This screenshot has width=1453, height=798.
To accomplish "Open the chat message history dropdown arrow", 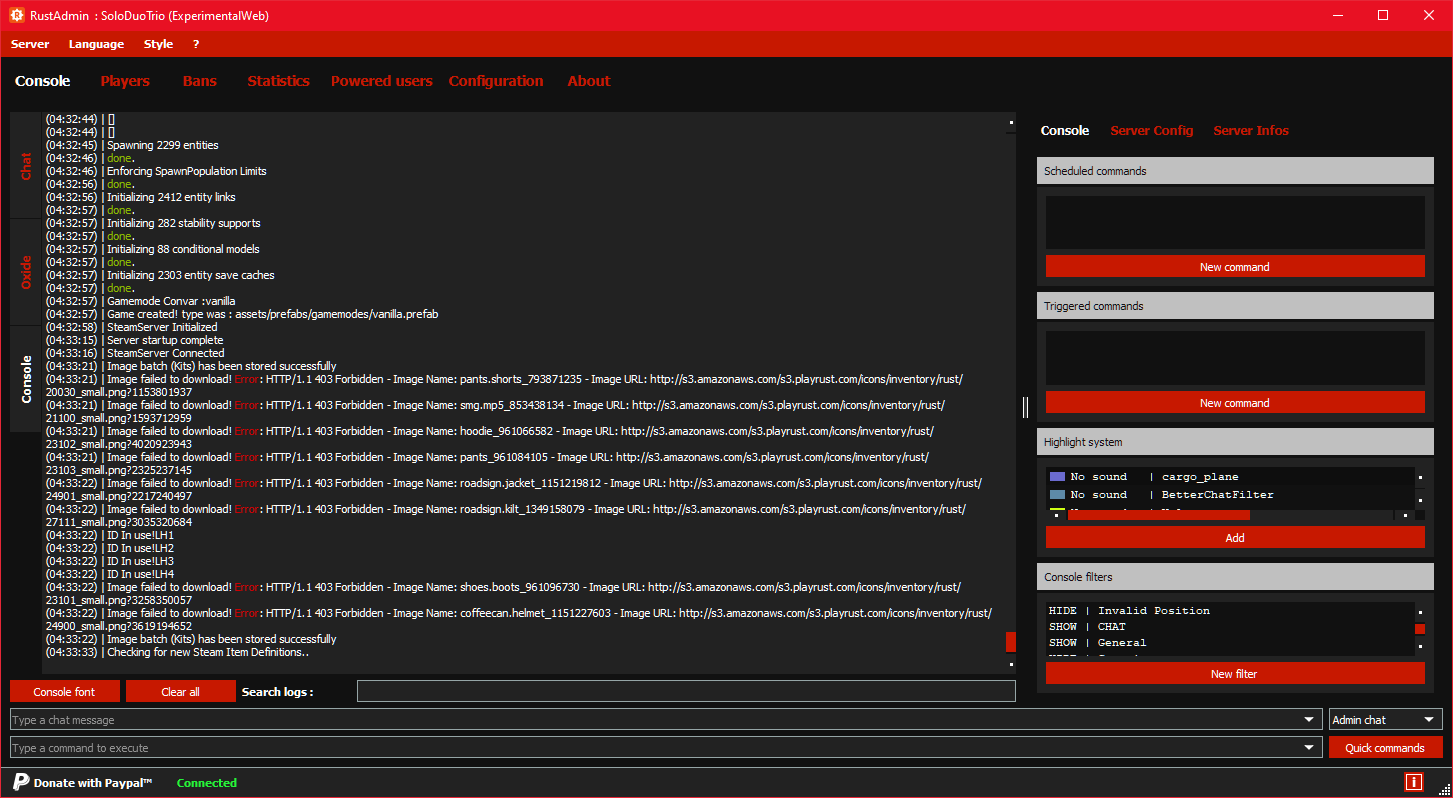I will pyautogui.click(x=1310, y=720).
